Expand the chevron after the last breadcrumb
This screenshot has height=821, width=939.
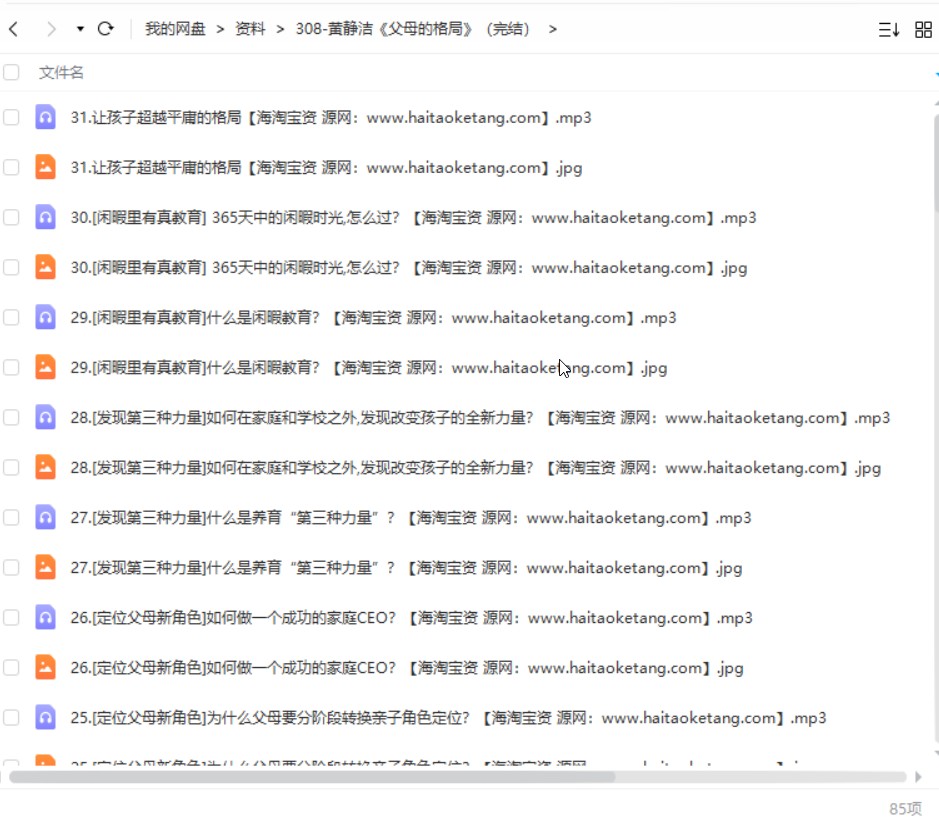pos(552,29)
